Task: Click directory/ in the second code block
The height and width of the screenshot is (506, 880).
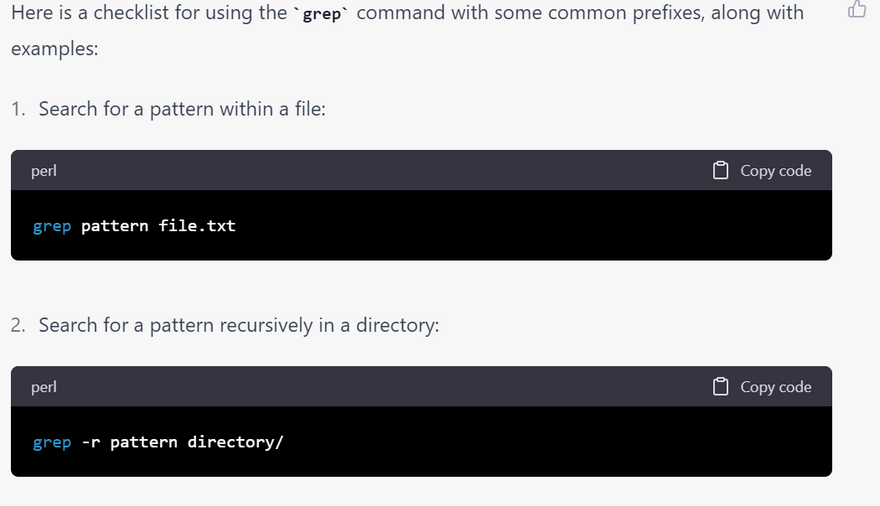Action: [236, 442]
